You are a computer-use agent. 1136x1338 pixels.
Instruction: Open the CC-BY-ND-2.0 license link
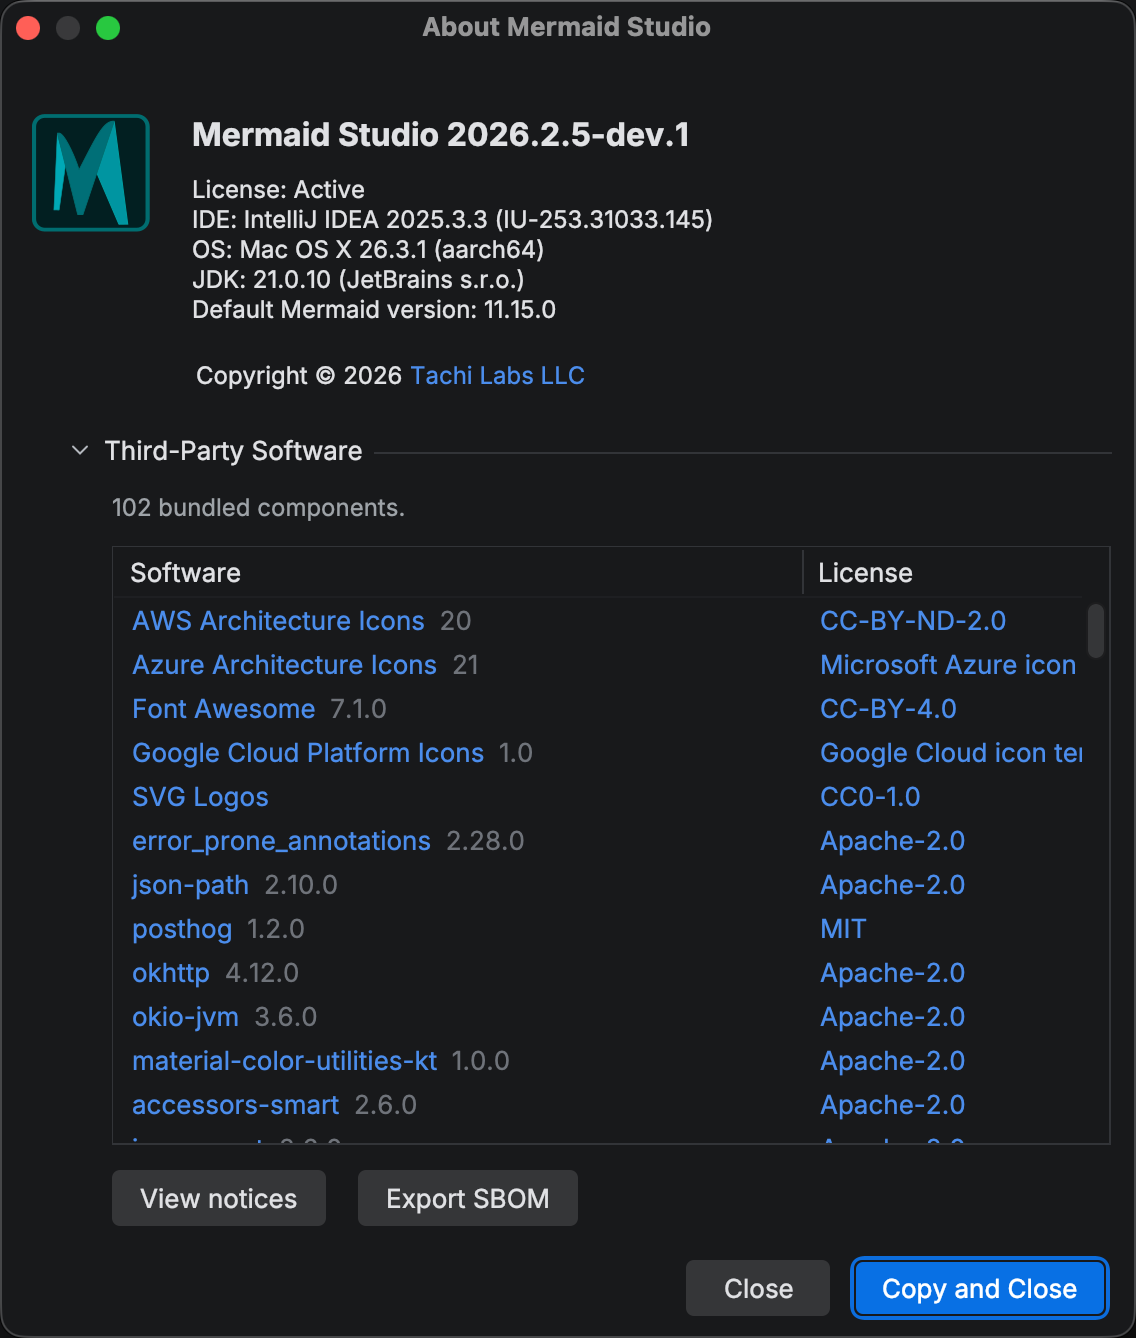pyautogui.click(x=913, y=621)
